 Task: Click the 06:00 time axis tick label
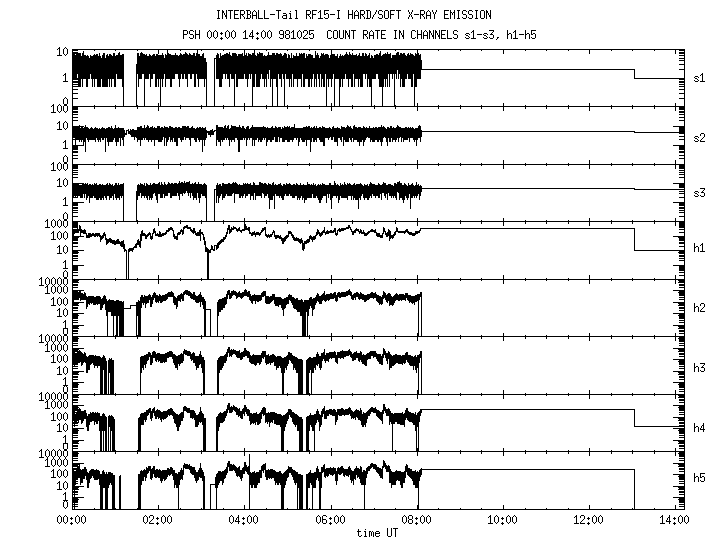coord(330,520)
